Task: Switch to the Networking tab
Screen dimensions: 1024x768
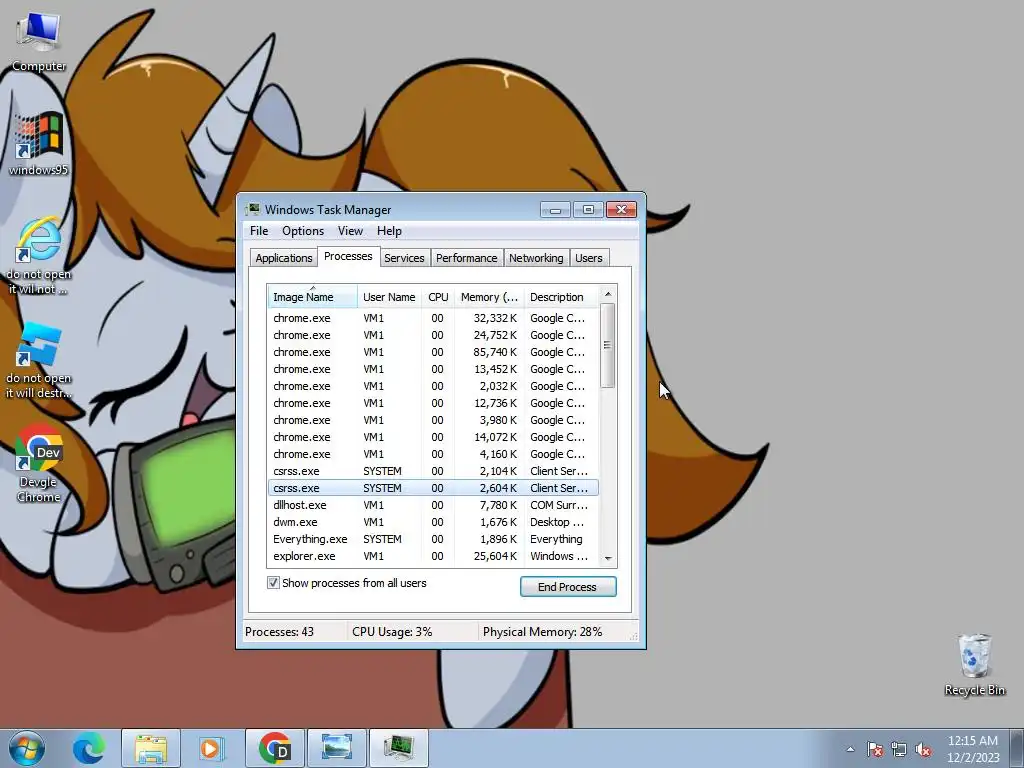Action: 536,258
